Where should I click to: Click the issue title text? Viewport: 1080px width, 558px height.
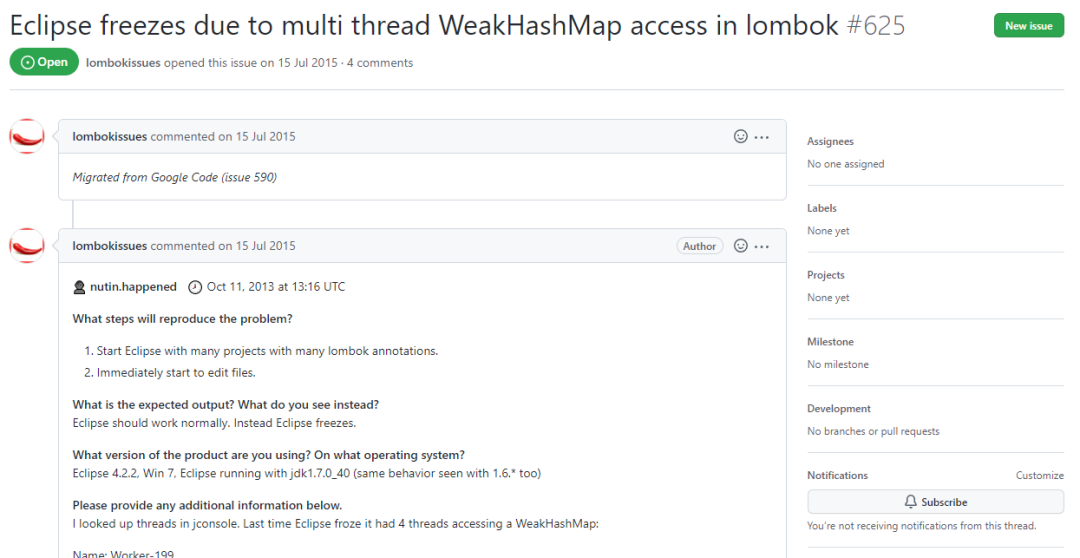pos(424,26)
